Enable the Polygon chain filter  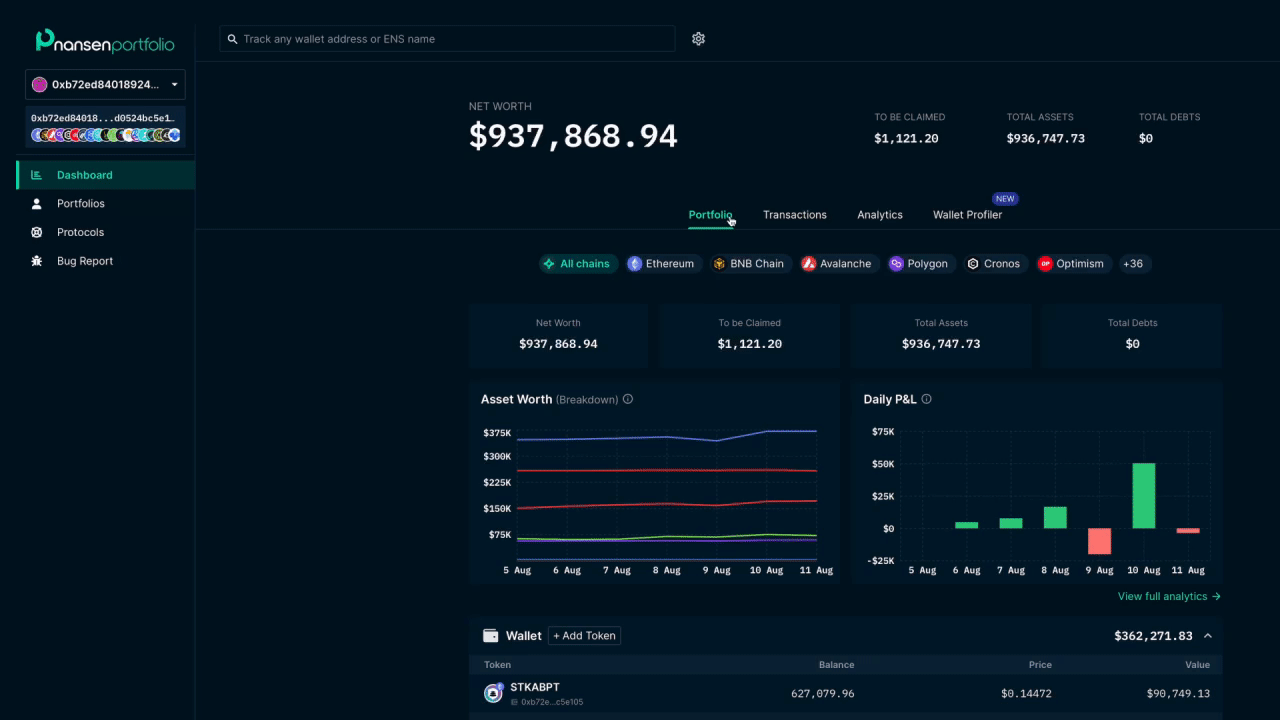[919, 263]
